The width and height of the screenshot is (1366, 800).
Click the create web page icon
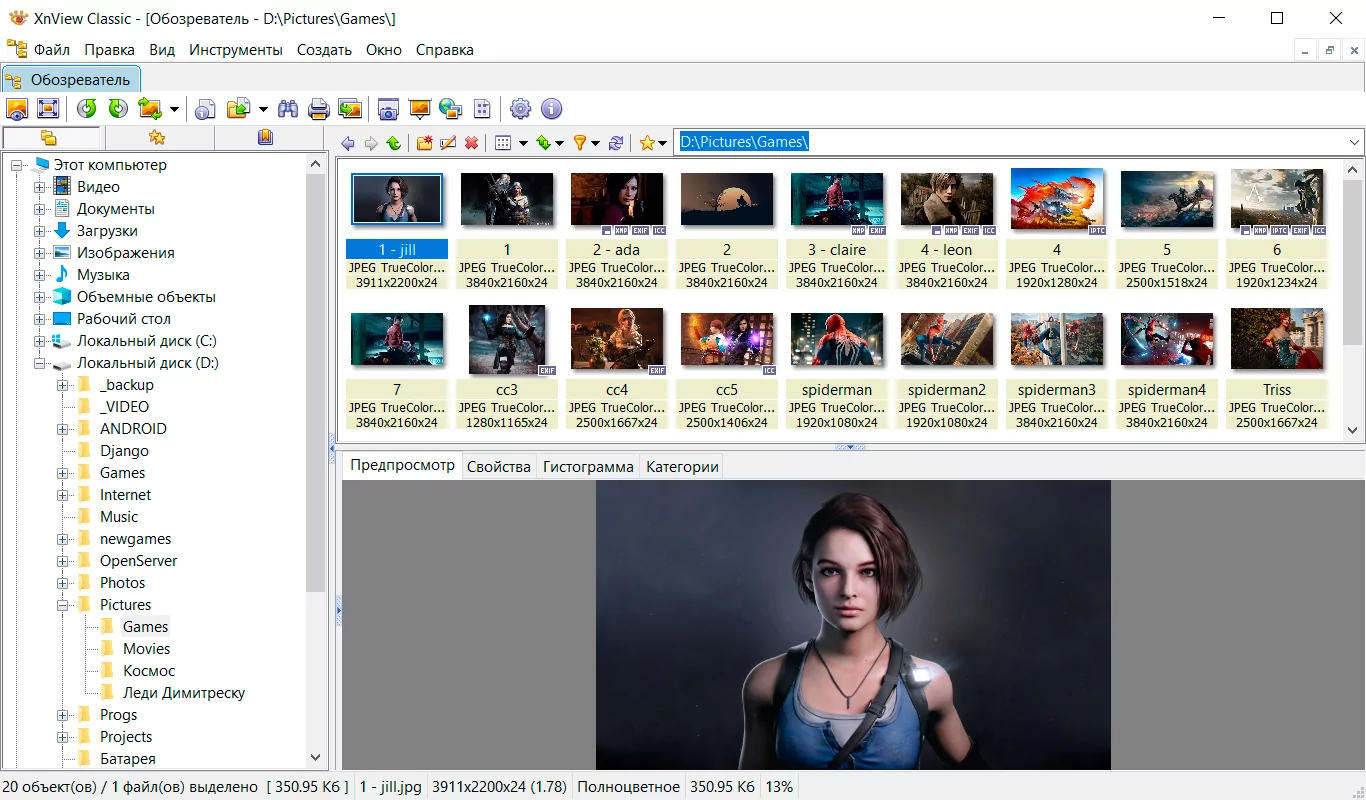[x=451, y=109]
